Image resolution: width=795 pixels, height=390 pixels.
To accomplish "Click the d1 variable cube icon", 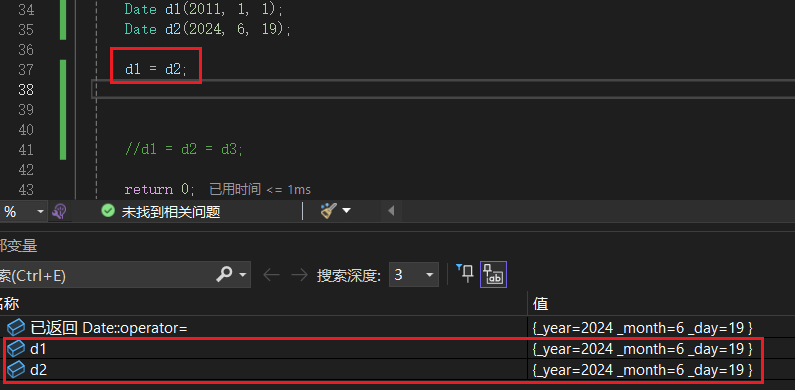I will 16,349.
